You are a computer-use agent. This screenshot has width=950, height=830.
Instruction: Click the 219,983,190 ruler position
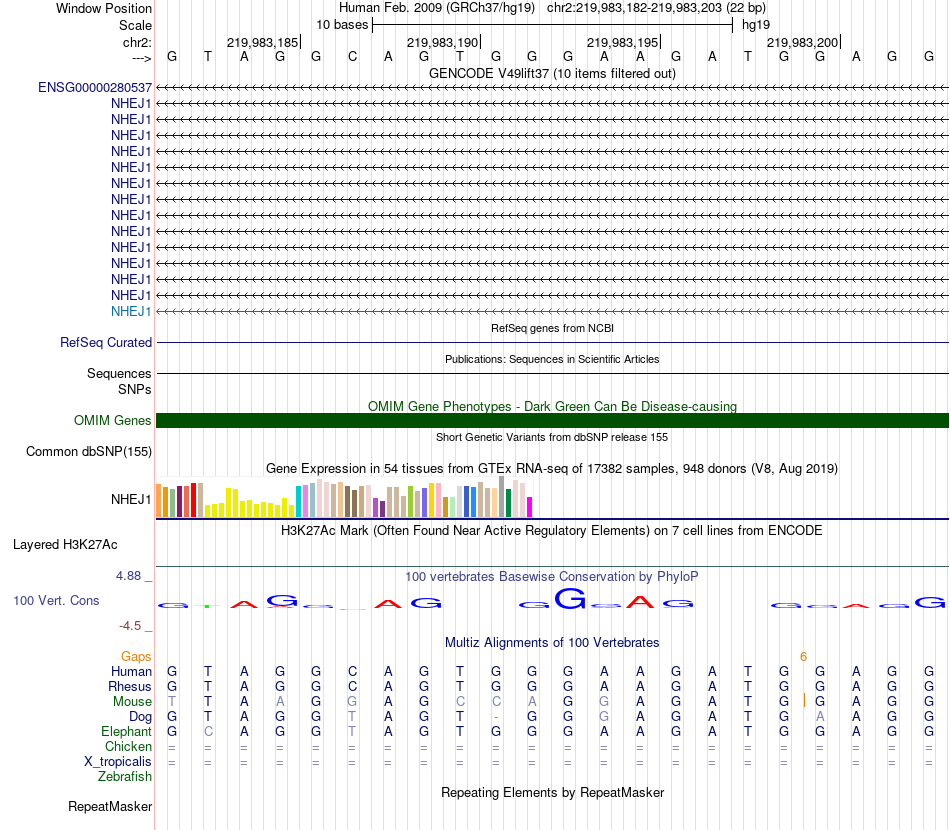pos(442,42)
